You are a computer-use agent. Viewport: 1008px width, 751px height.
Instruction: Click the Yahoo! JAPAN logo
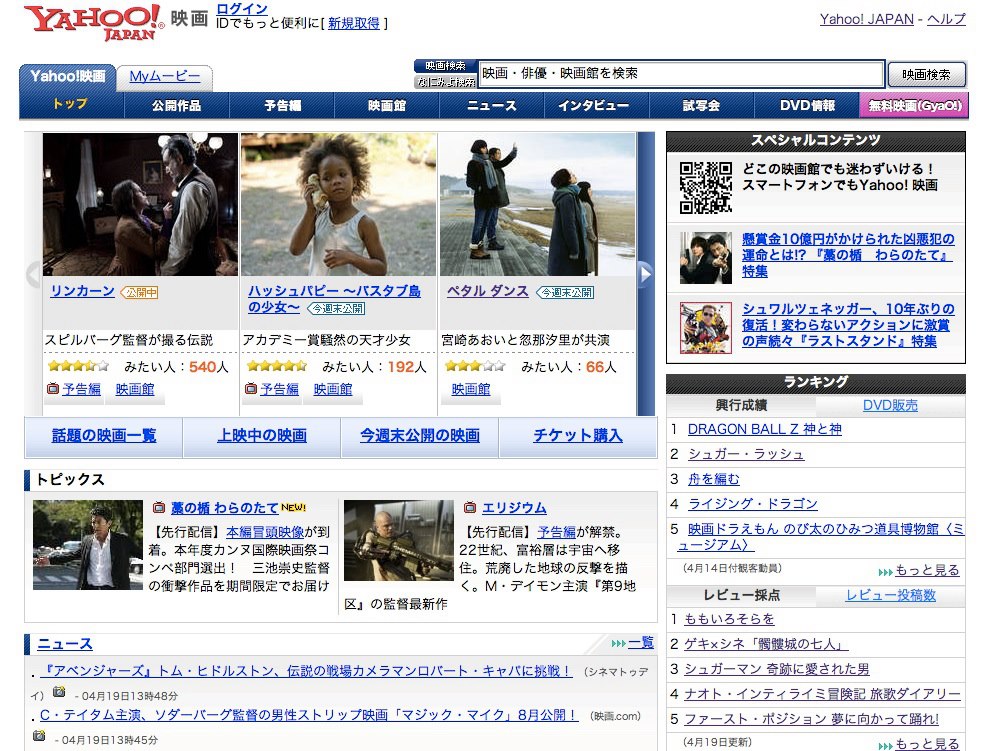(94, 23)
